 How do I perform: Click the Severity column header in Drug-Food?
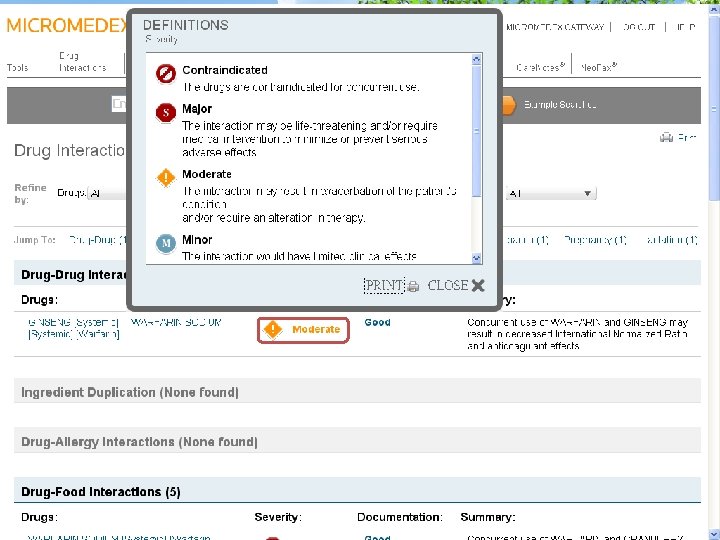click(278, 517)
